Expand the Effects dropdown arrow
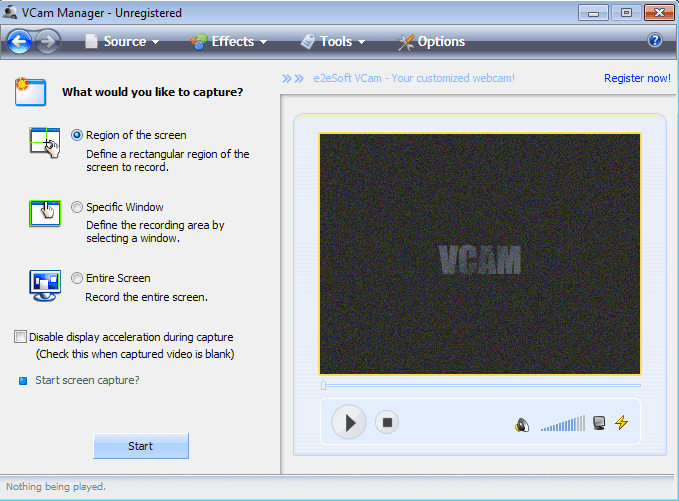The width and height of the screenshot is (679, 501). (x=263, y=42)
